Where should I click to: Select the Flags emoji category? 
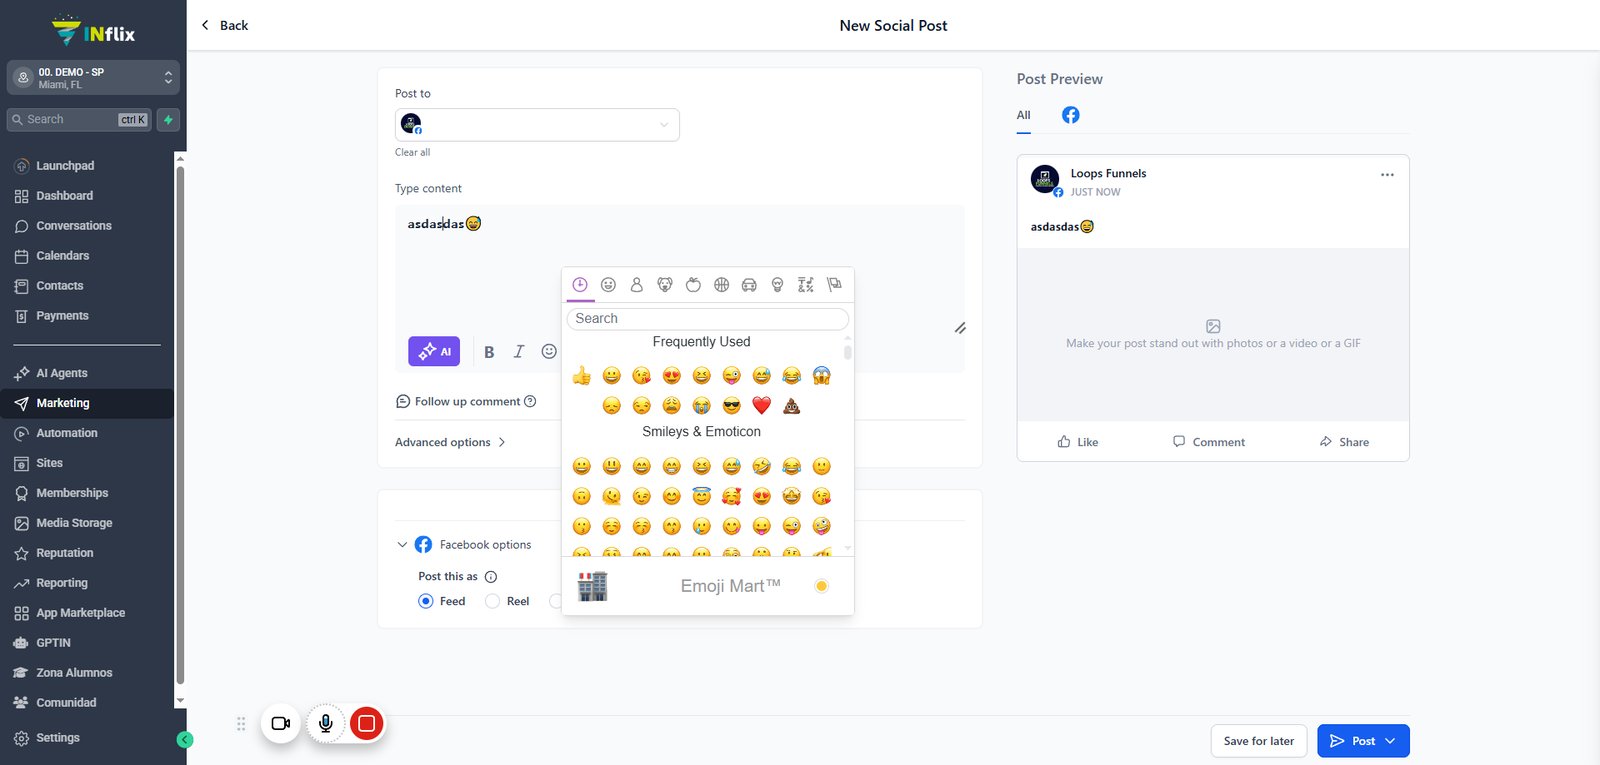tap(834, 285)
